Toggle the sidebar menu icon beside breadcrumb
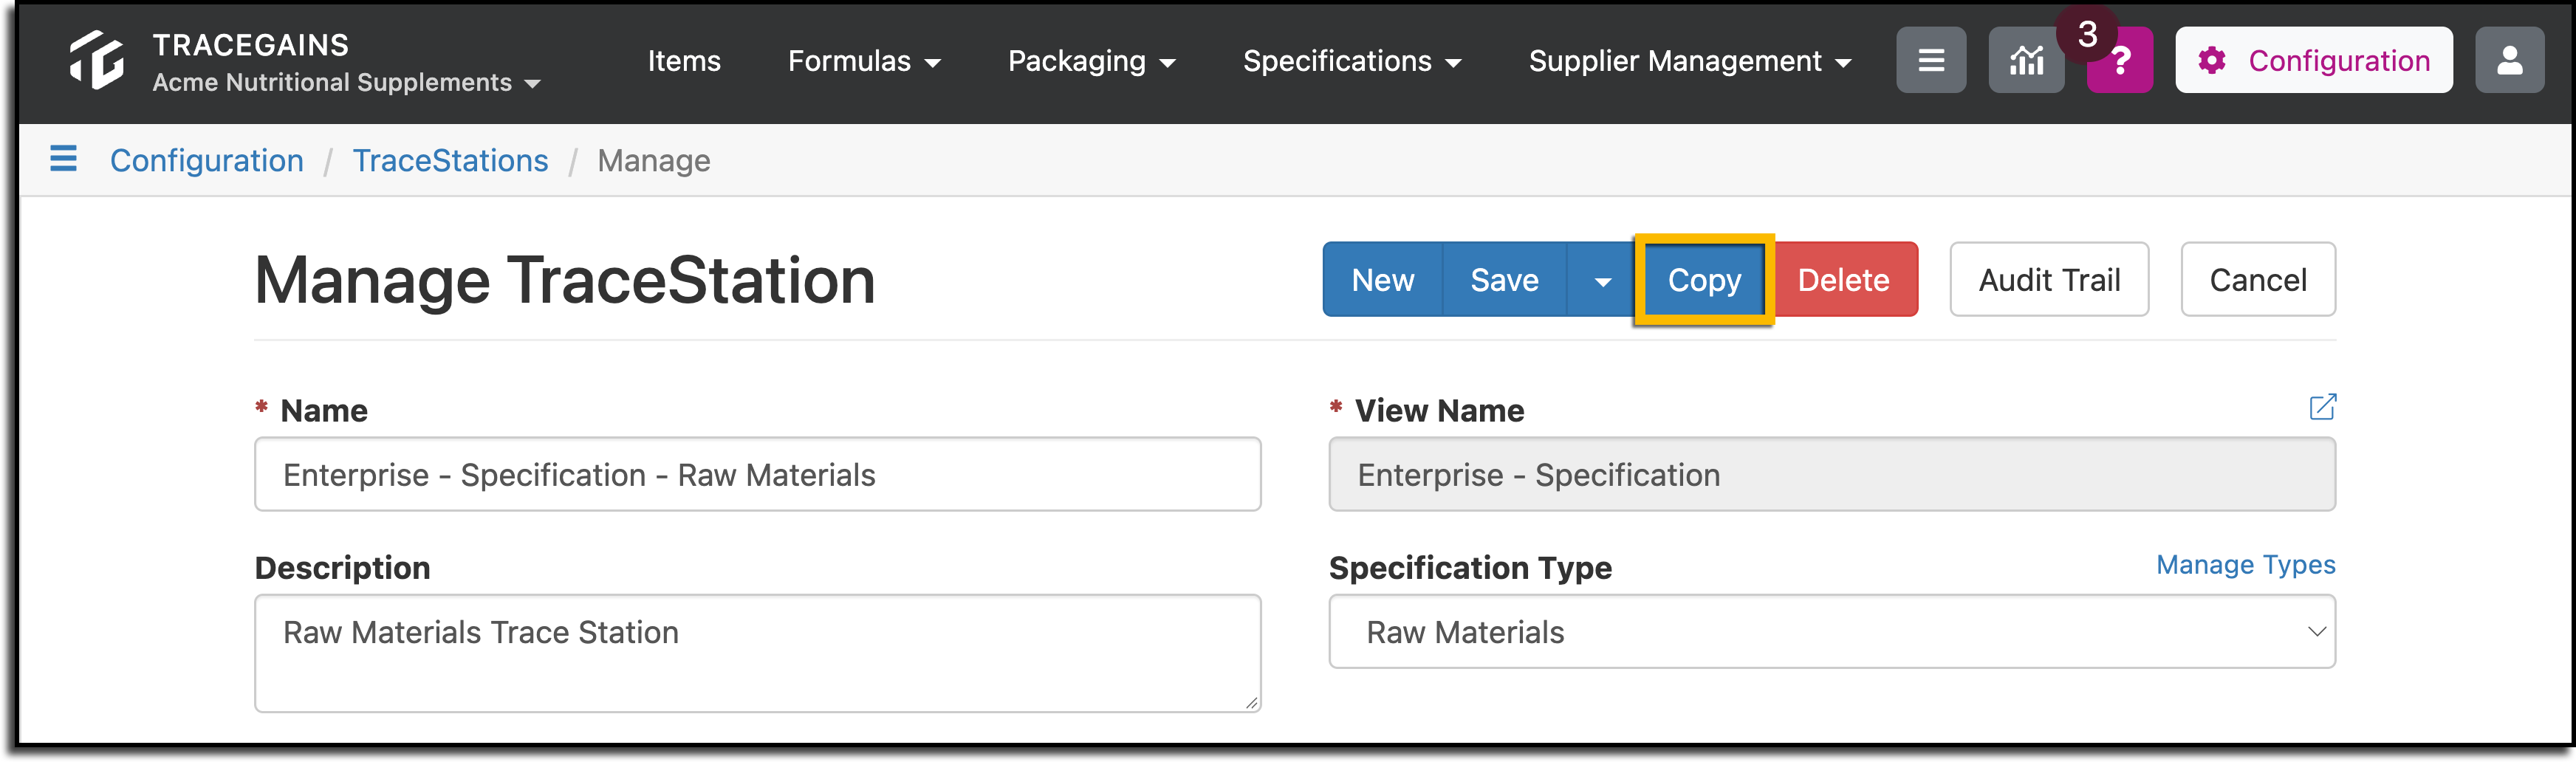The height and width of the screenshot is (762, 2576). tap(63, 159)
